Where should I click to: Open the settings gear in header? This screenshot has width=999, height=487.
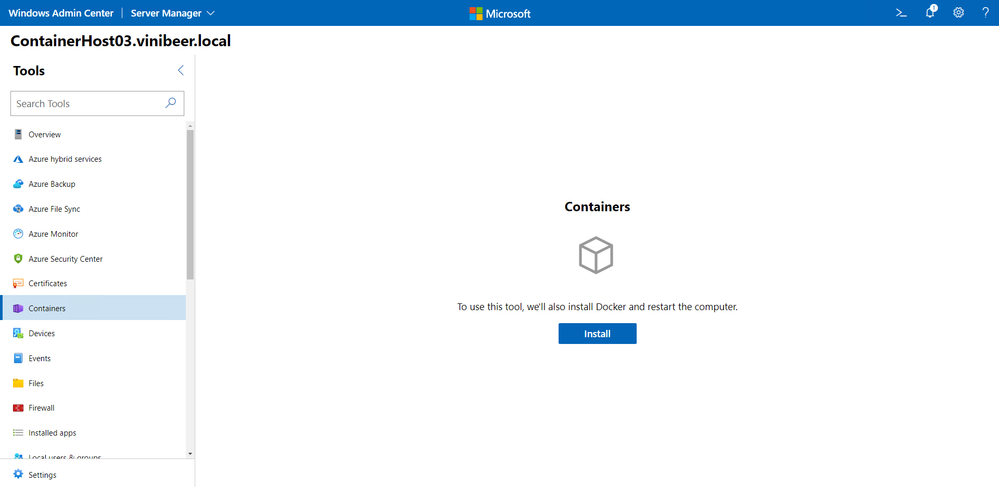(958, 13)
